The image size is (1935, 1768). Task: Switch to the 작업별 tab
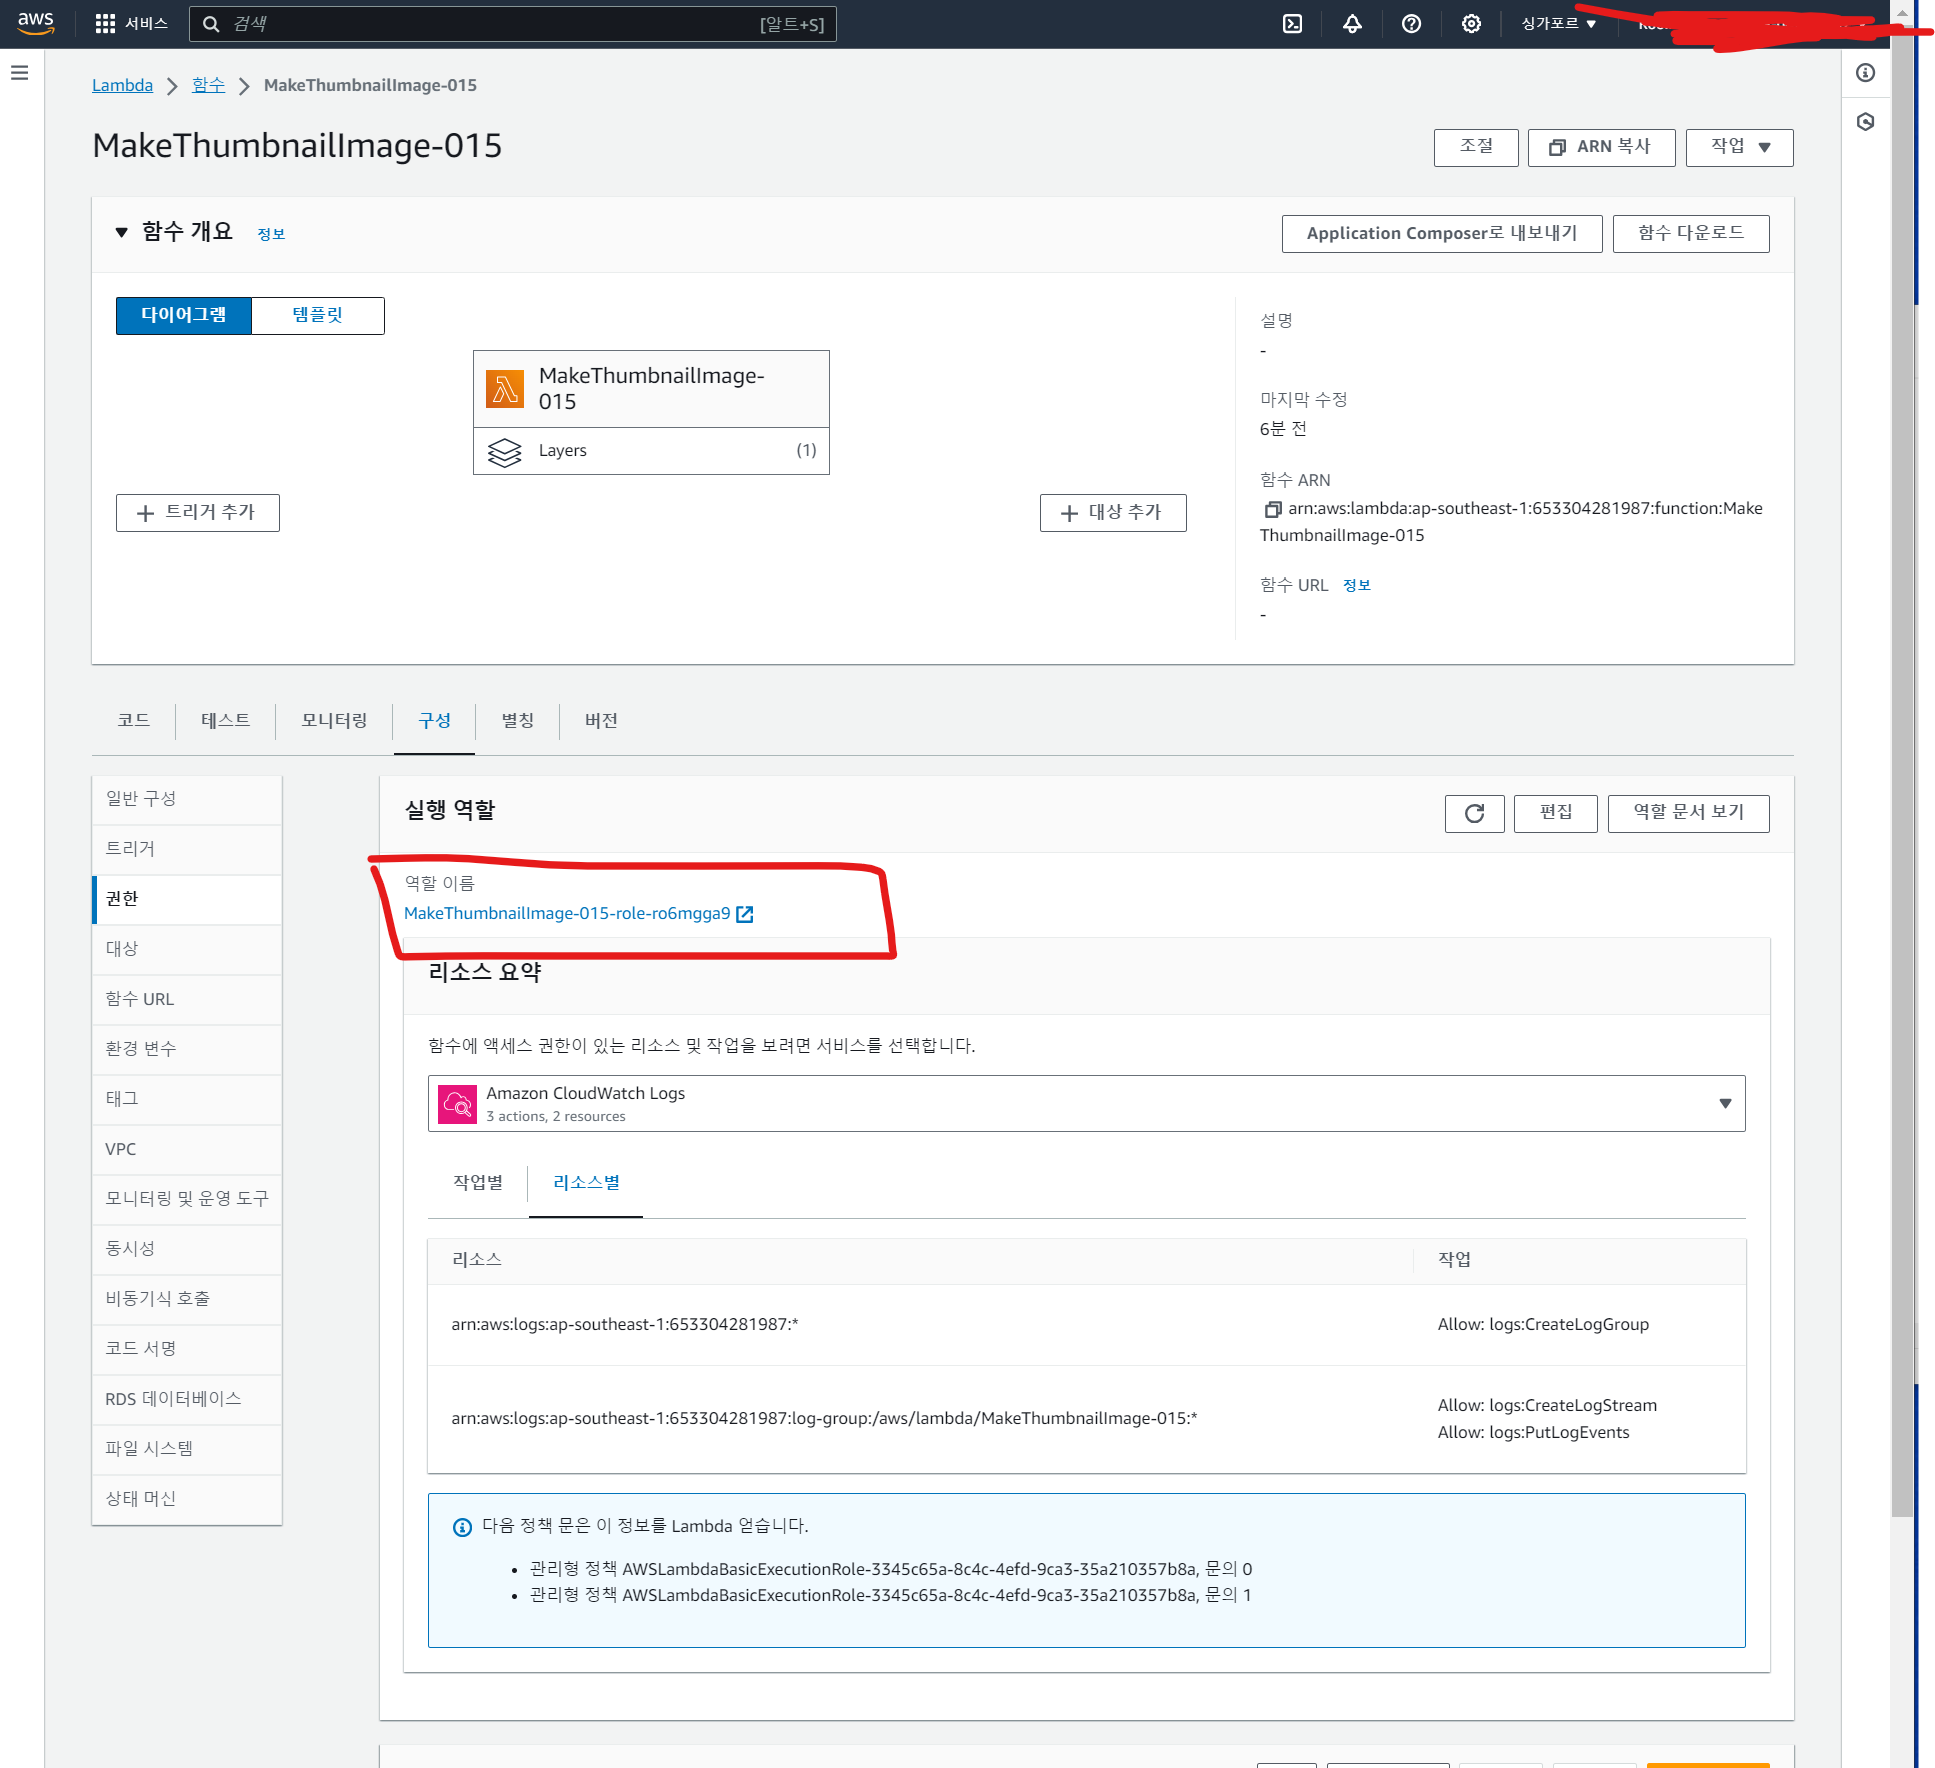coord(478,1182)
